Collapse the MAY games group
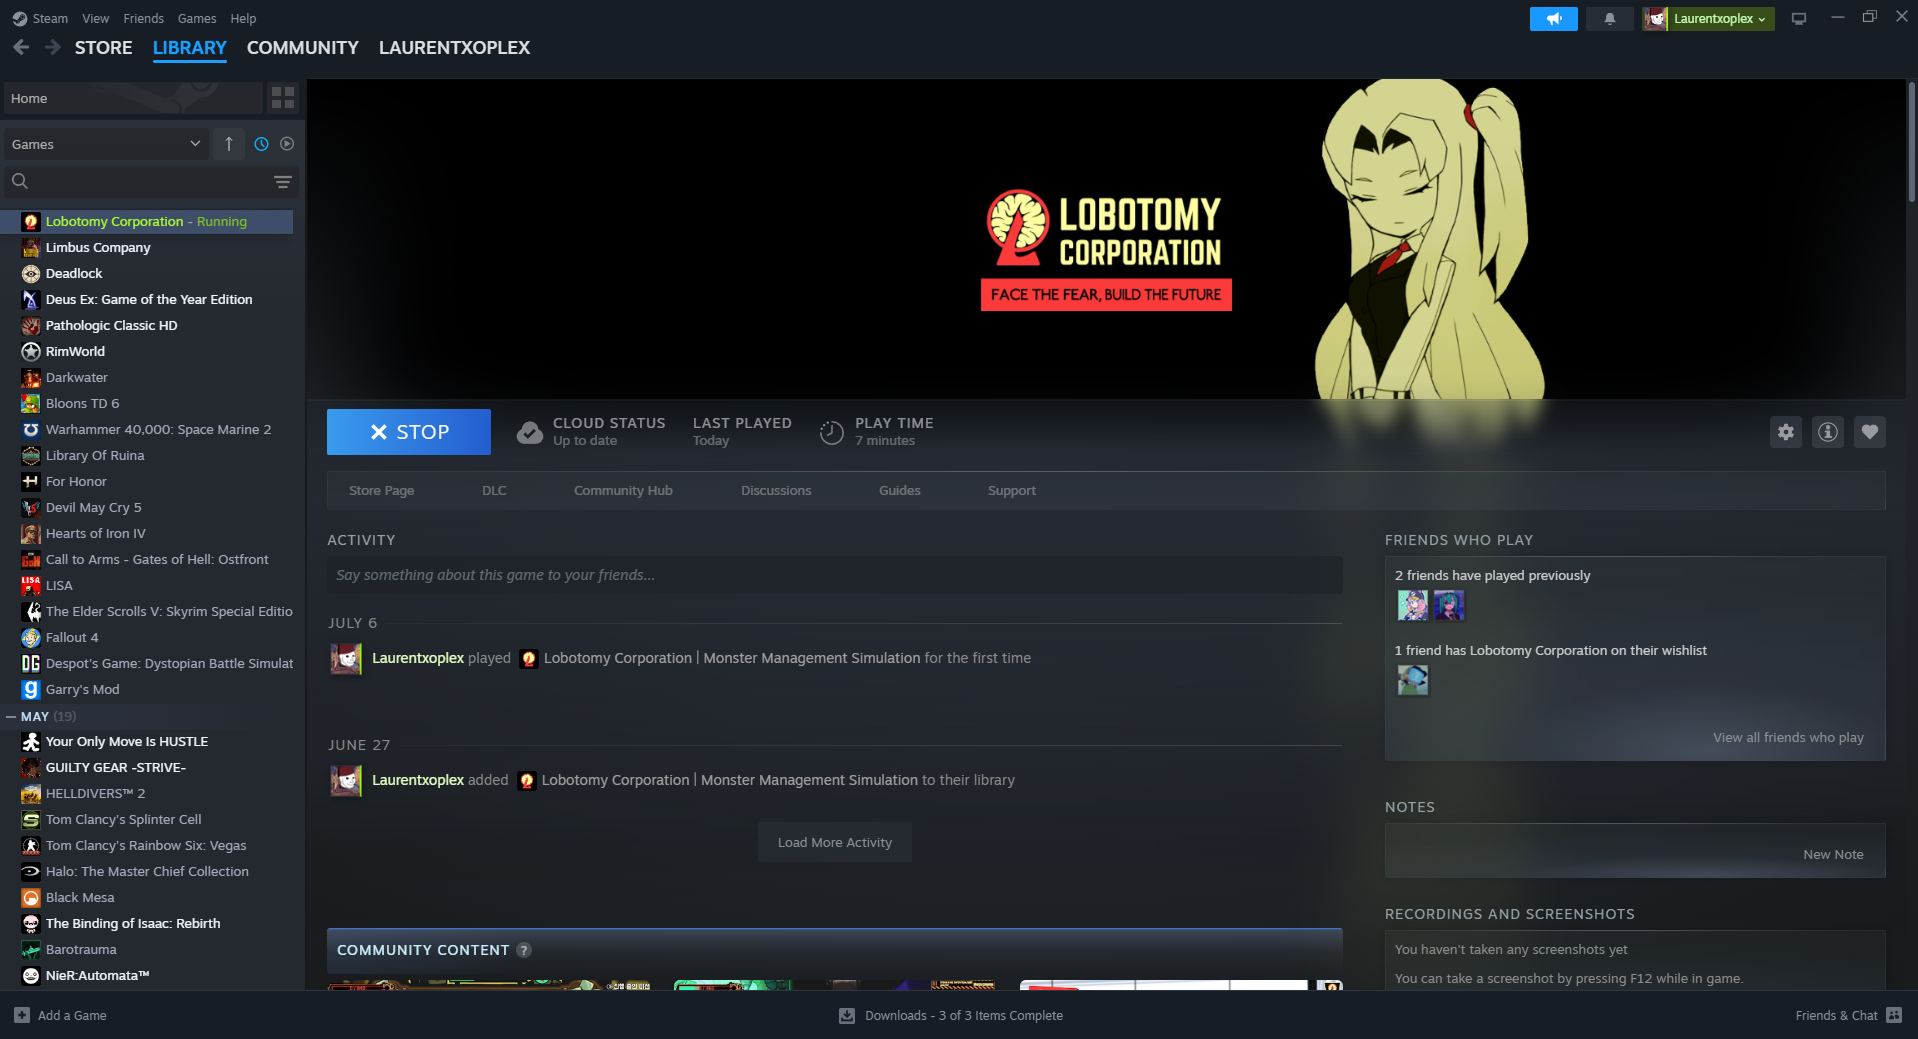This screenshot has height=1039, width=1918. (11, 717)
